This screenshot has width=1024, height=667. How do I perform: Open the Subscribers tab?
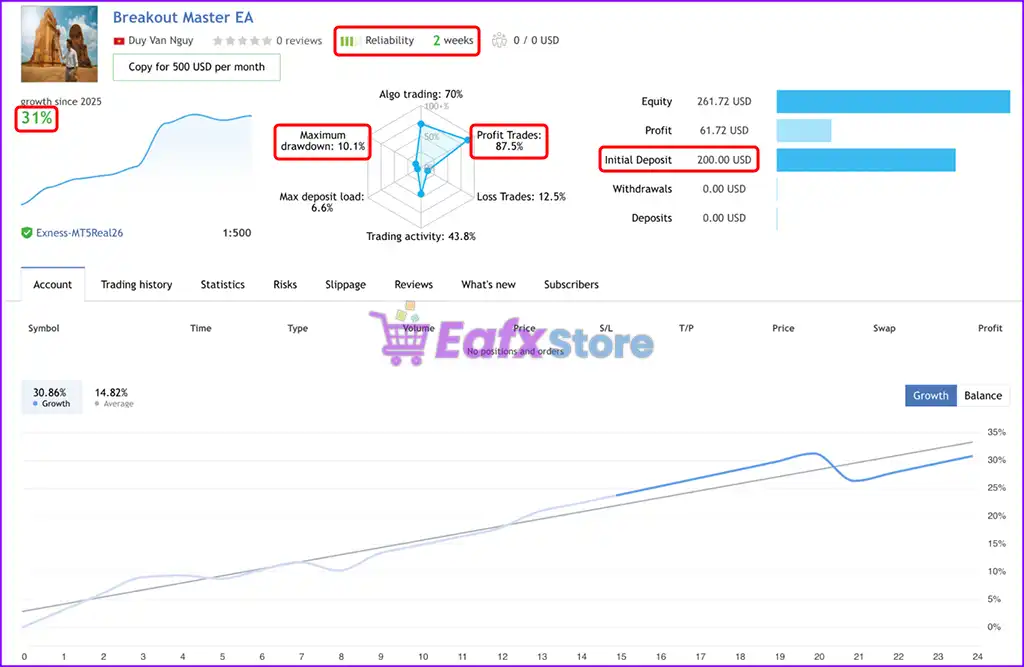571,285
